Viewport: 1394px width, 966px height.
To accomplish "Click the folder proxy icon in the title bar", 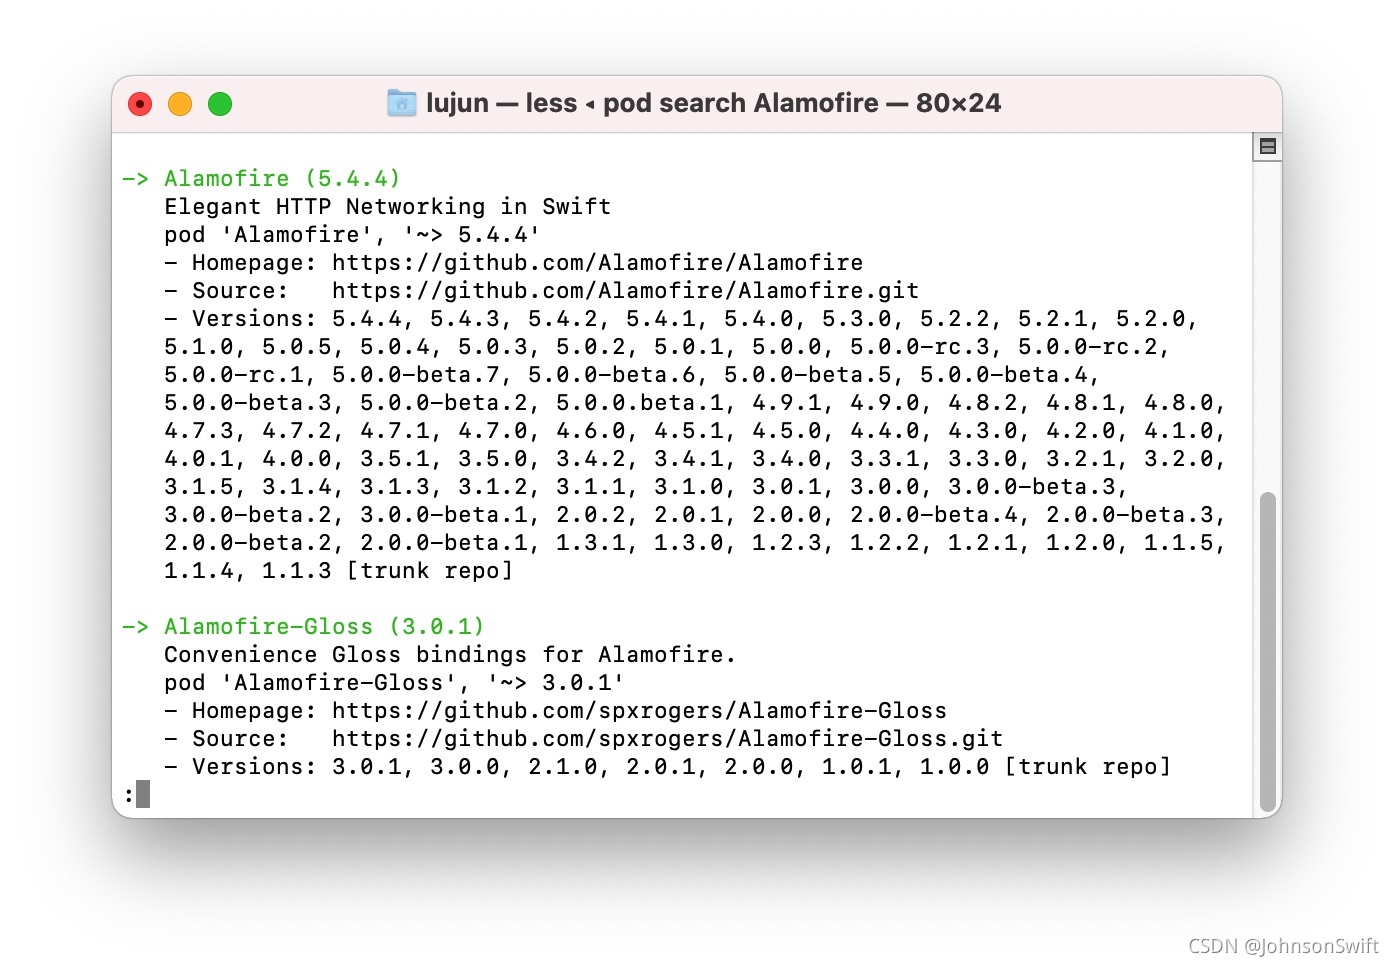I will click(401, 103).
